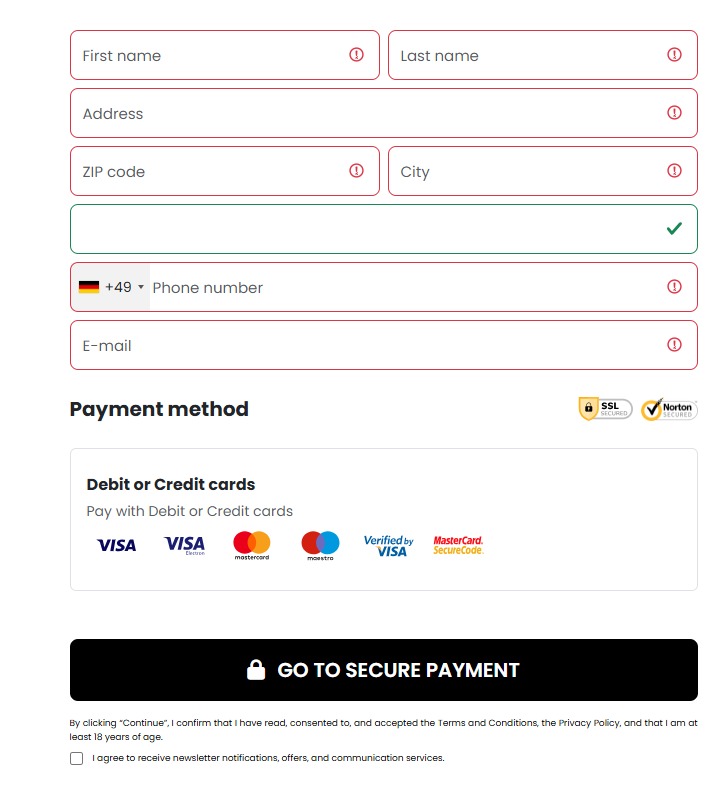The height and width of the screenshot is (794, 727).
Task: Enable the newsletter notifications checkbox
Action: pos(77,758)
